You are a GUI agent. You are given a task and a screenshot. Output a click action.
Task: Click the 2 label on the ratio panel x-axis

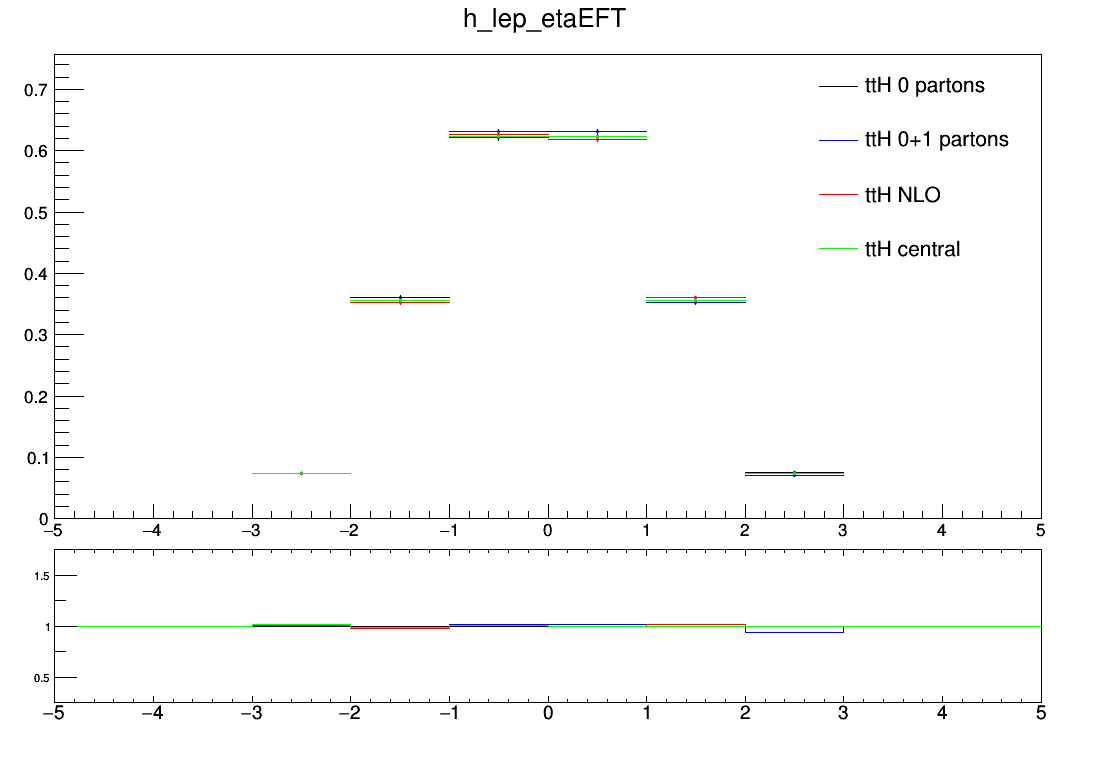click(745, 713)
